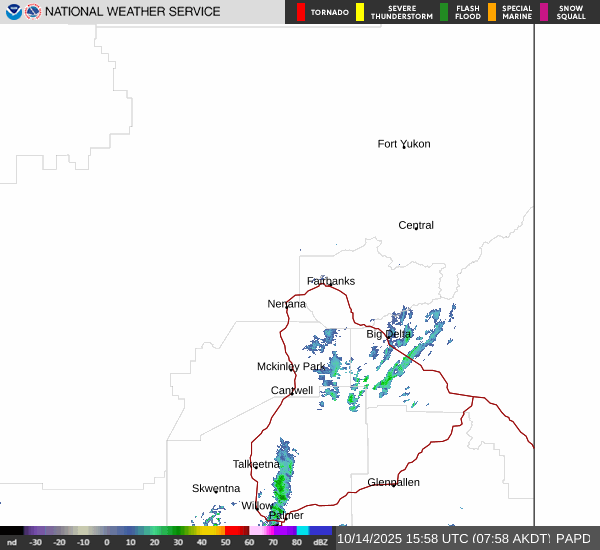Image resolution: width=600 pixels, height=550 pixels.
Task: Select the Fort Yukon location marker
Action: coord(404,145)
